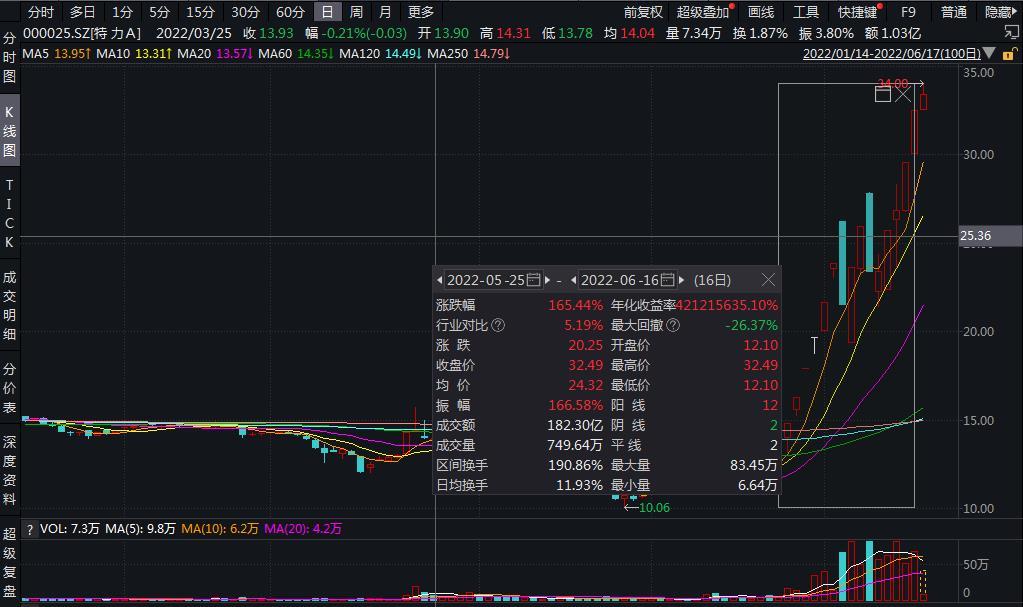Select the 分时图 sidebar tab
1023x607 pixels.
point(9,57)
